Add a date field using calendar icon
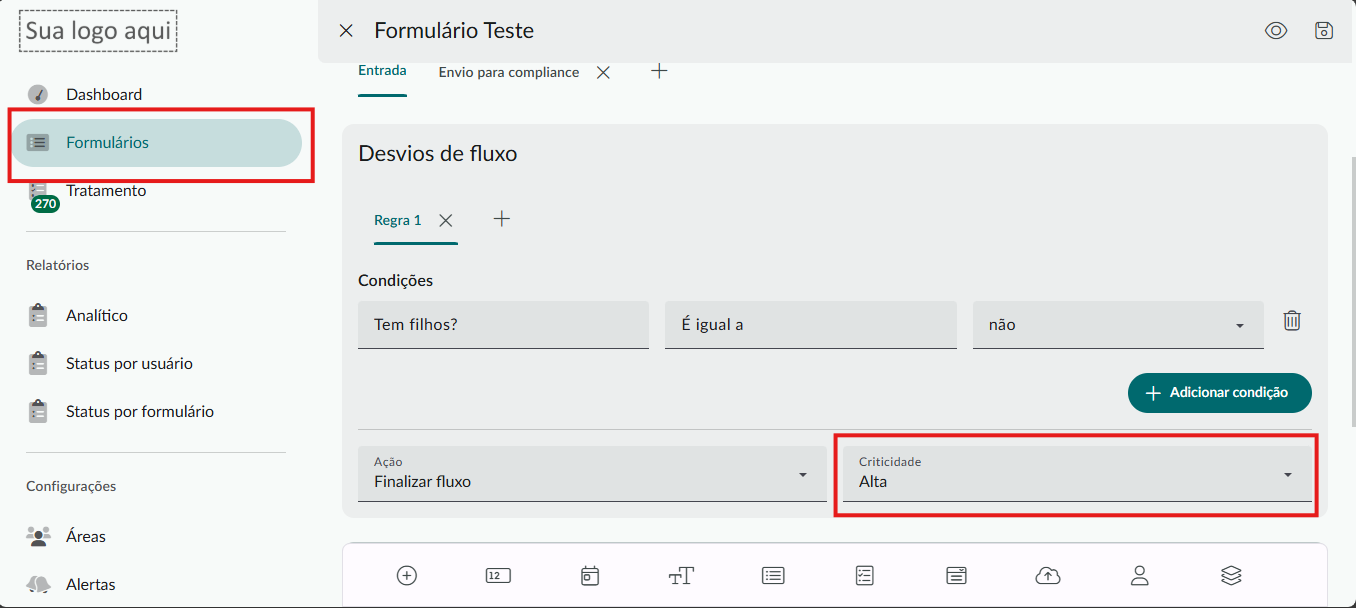 pos(590,575)
